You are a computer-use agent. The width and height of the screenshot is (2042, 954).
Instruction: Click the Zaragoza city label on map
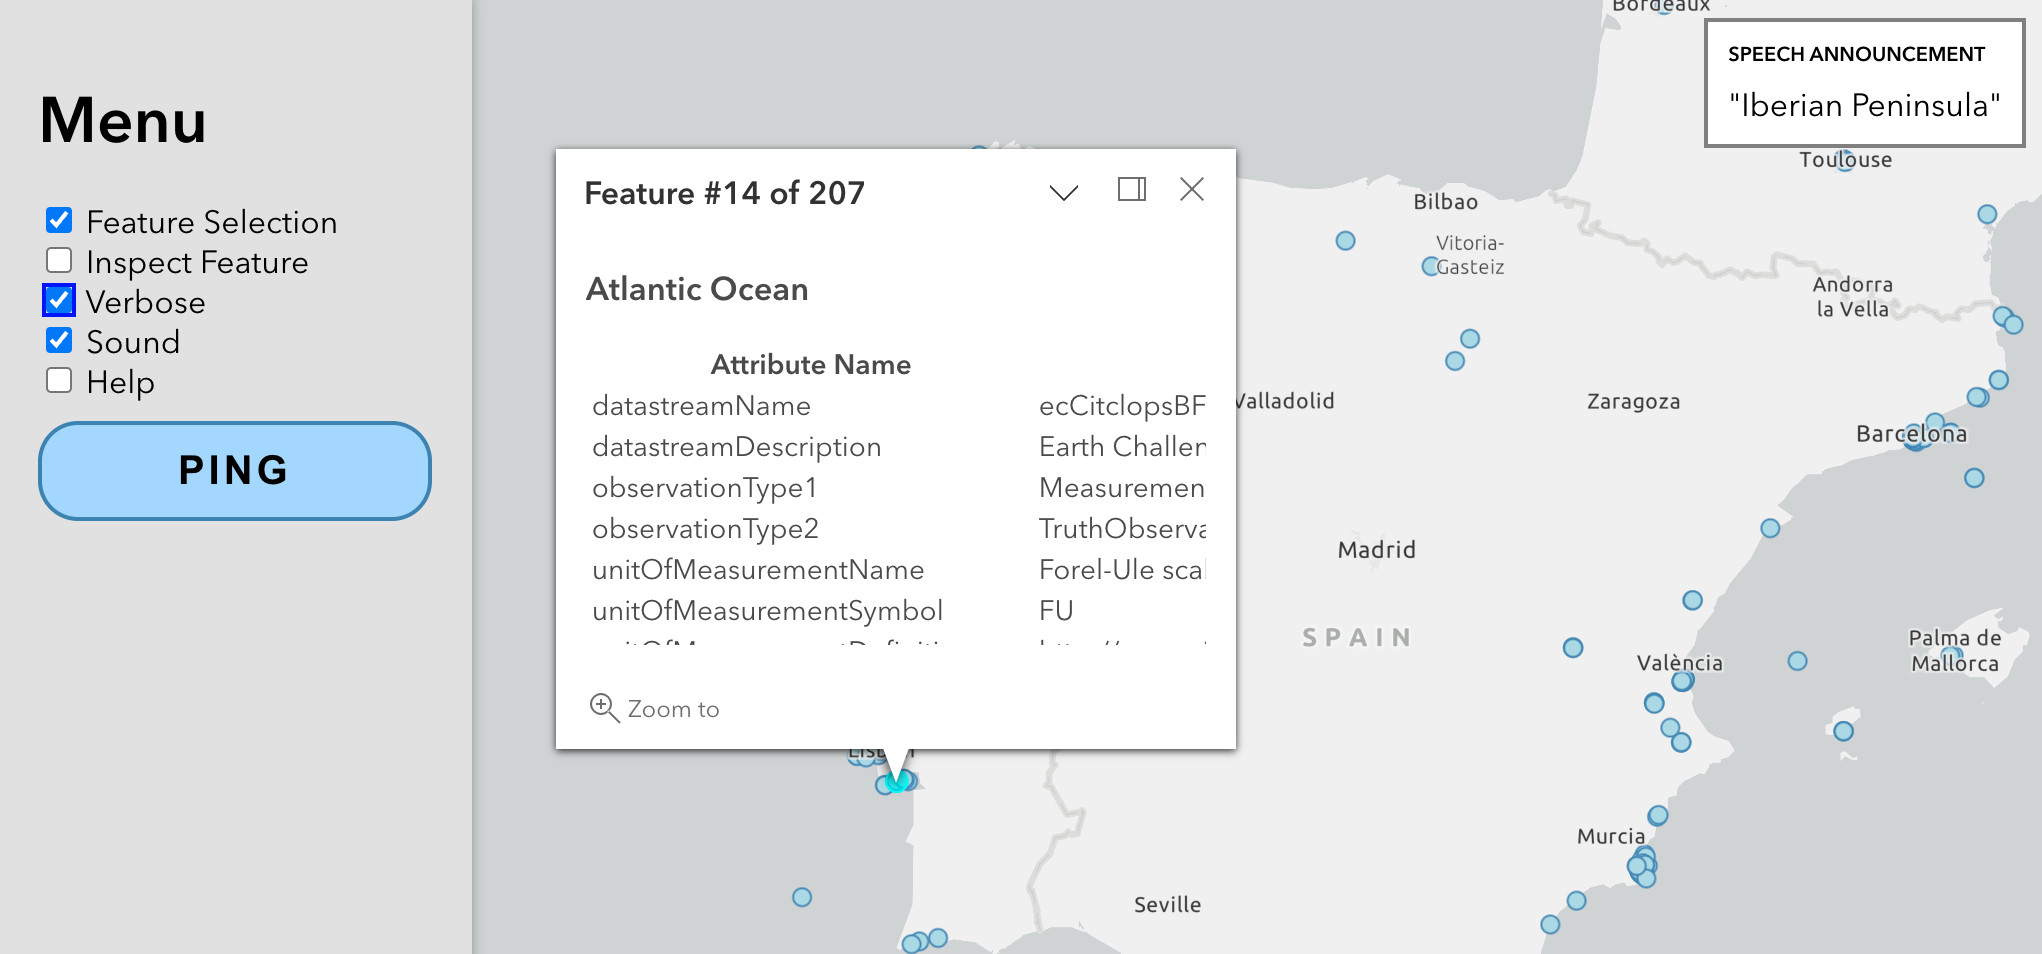[1633, 402]
